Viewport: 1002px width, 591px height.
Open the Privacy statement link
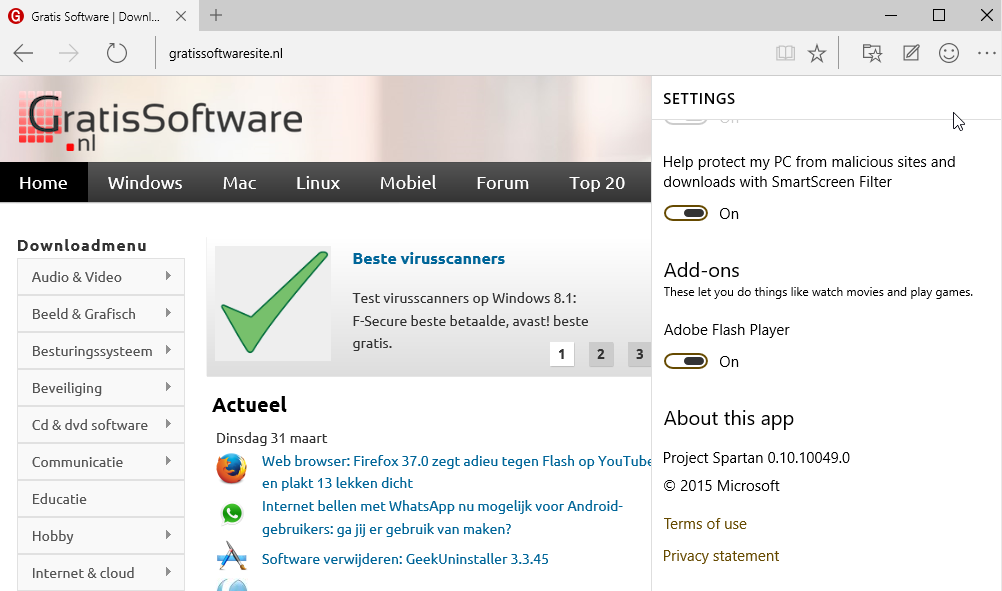721,556
